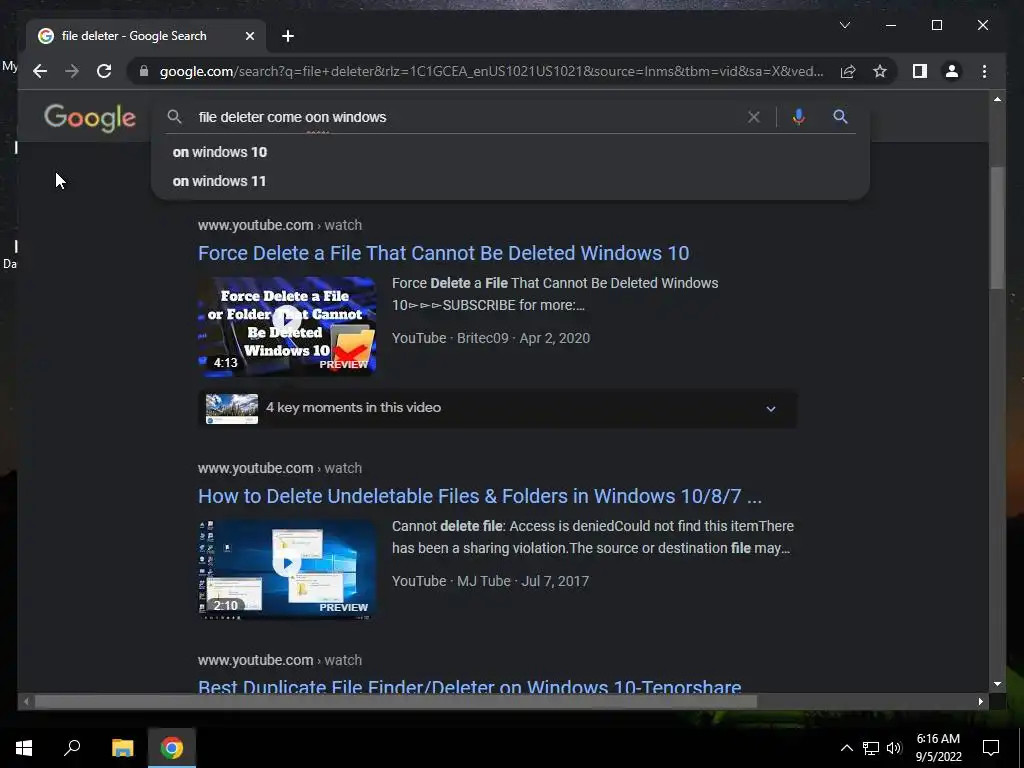Open the volume control in tray
The width and height of the screenshot is (1024, 768).
(x=894, y=748)
